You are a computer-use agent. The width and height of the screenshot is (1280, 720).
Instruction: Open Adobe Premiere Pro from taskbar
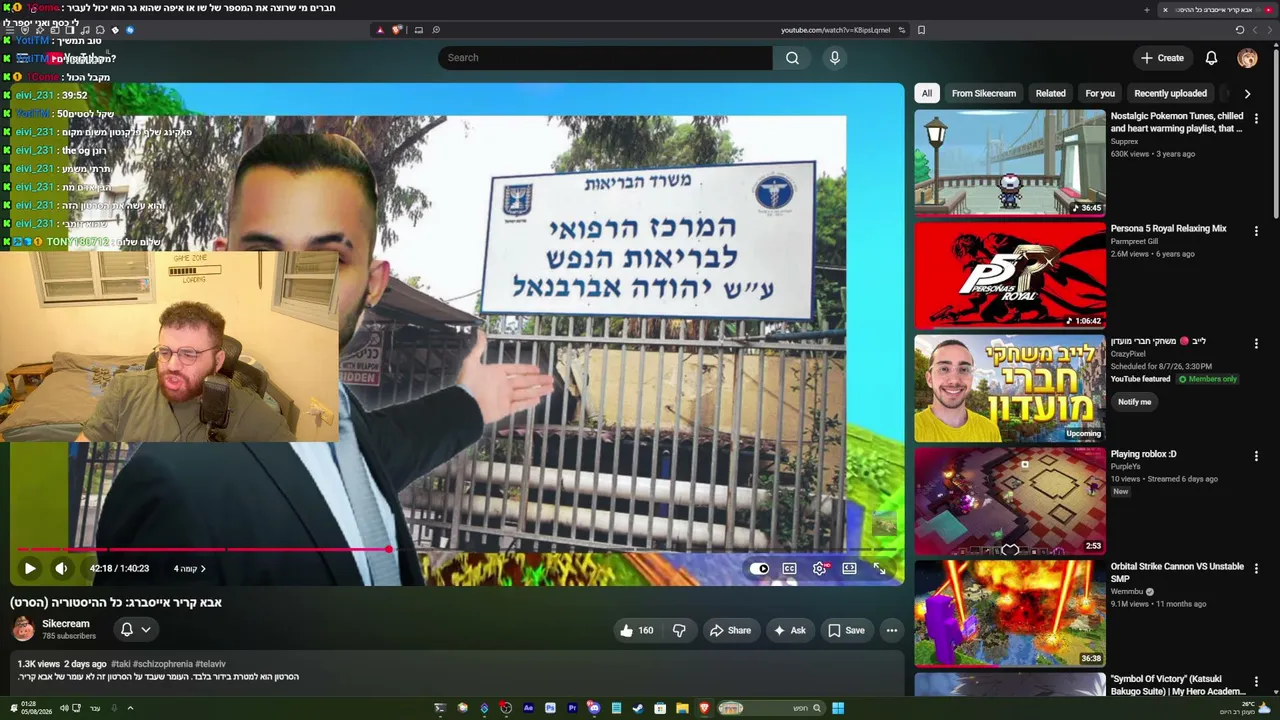(x=572, y=708)
